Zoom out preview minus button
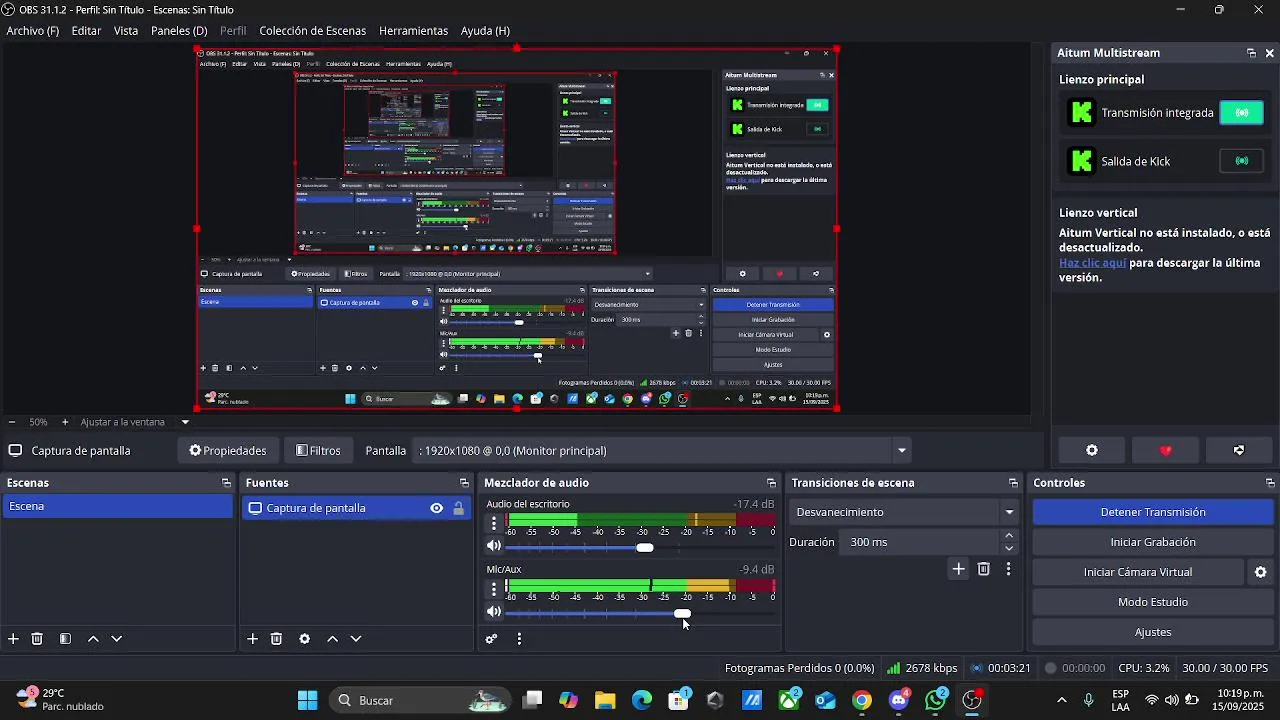 [x=11, y=422]
